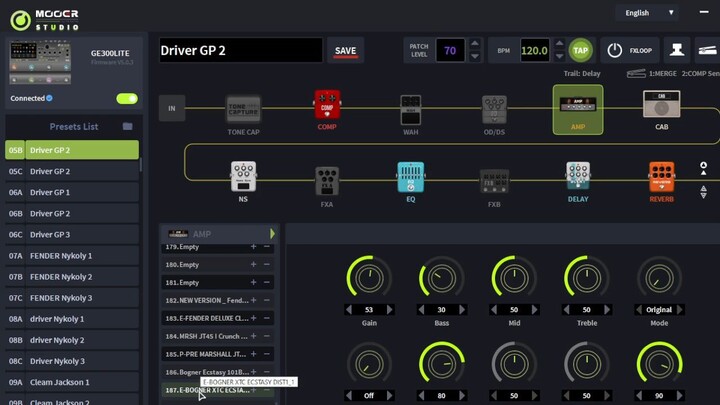
Task: Select preset 06C Driver GP 3
Action: (x=72, y=235)
